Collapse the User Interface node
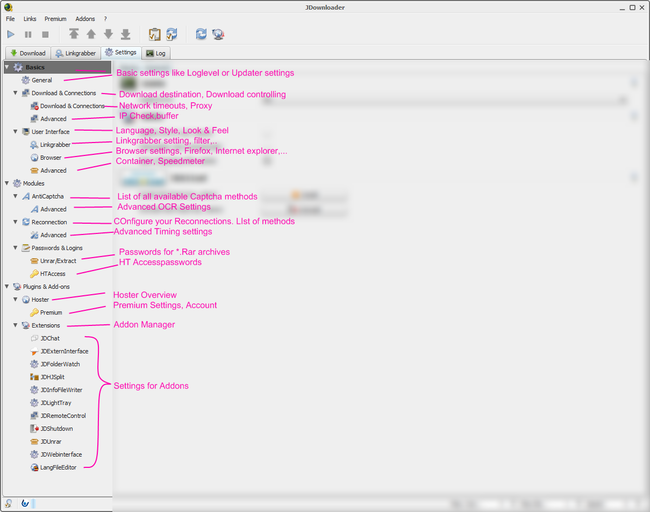The width and height of the screenshot is (650, 512). pyautogui.click(x=15, y=131)
